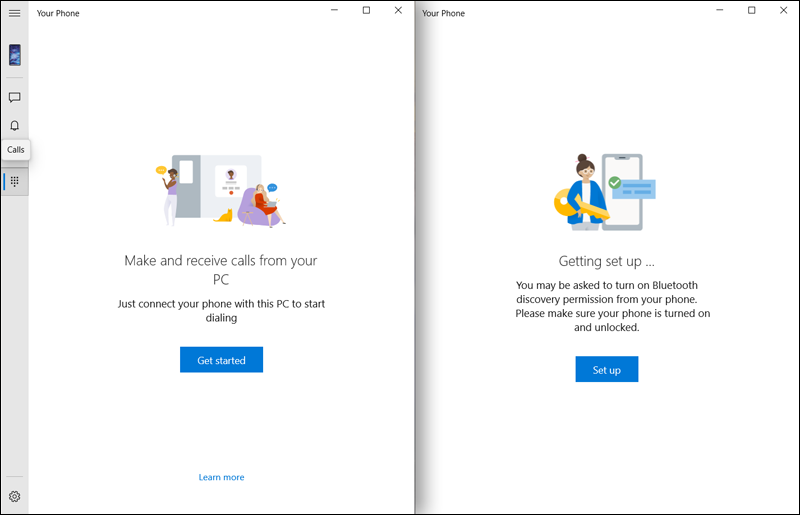Click the right window 'Your Phone' title

(443, 13)
